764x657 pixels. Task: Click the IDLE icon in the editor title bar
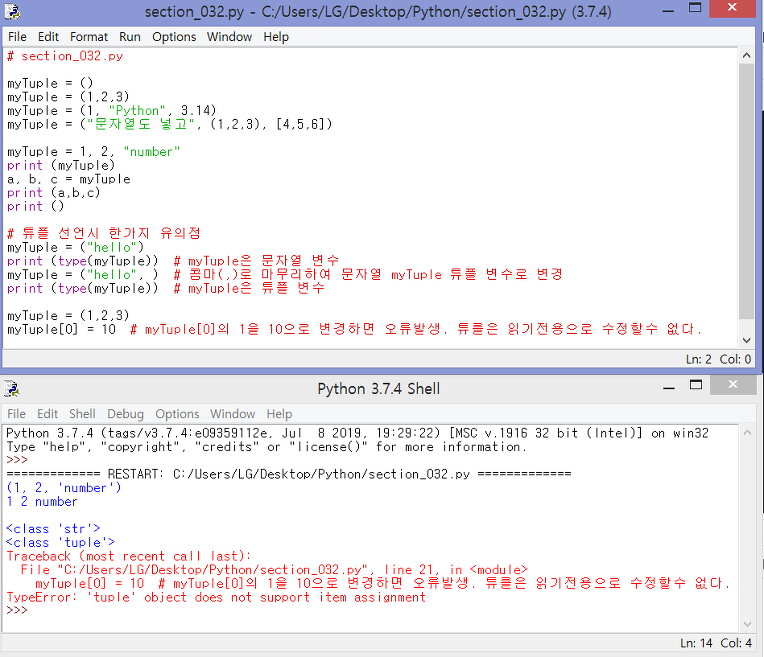pos(12,11)
